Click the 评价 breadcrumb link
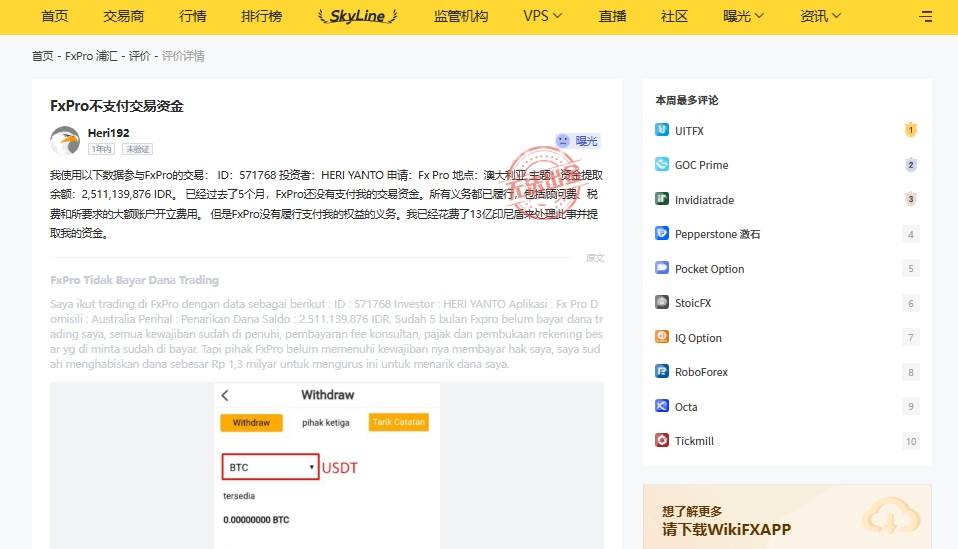This screenshot has width=958, height=549. tap(139, 56)
